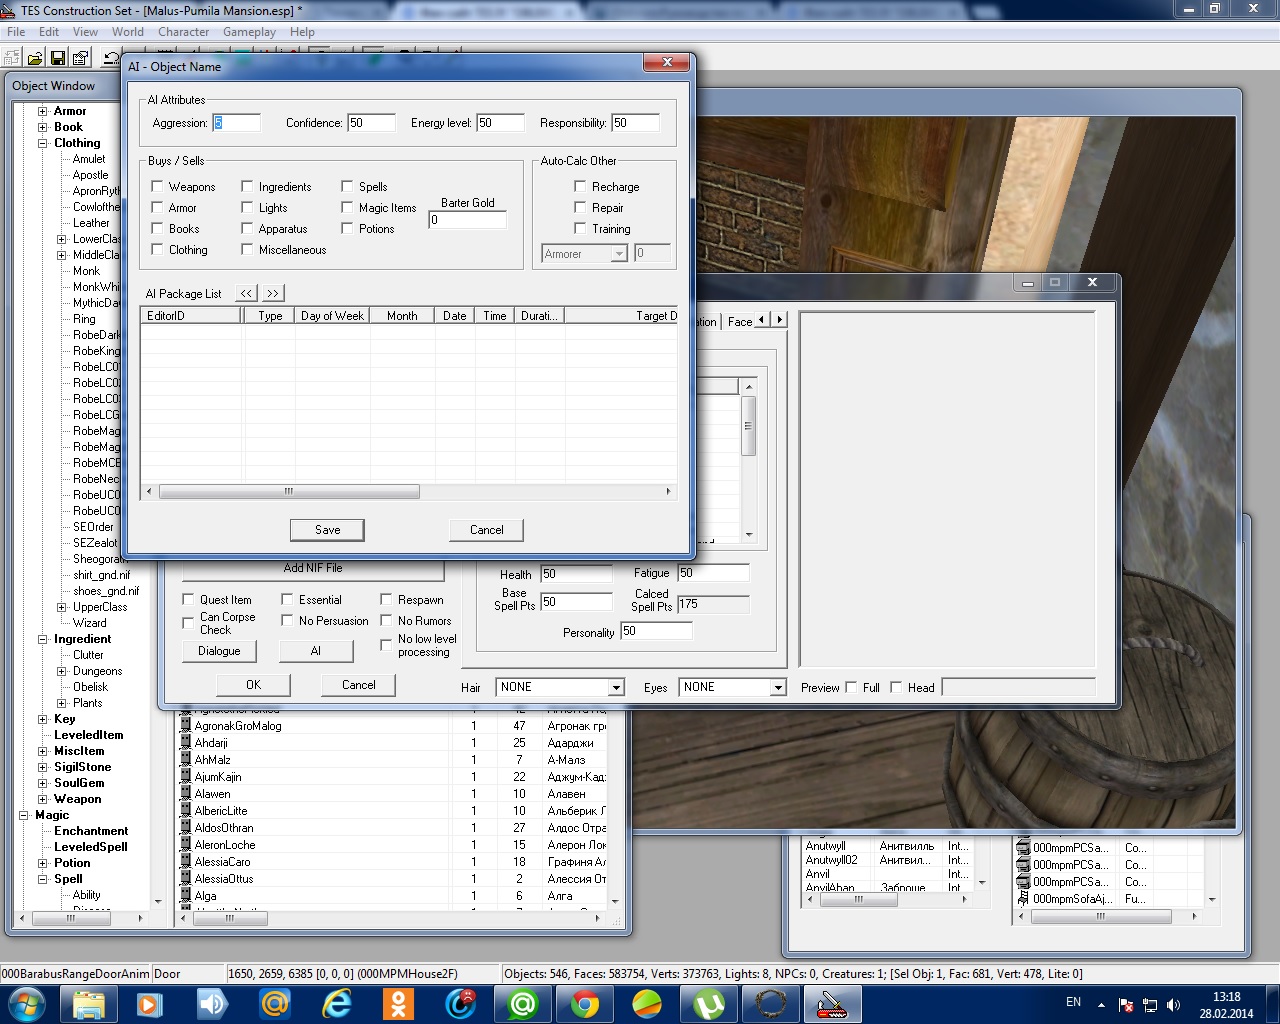Open the Preferences toolbar icon

(x=80, y=58)
